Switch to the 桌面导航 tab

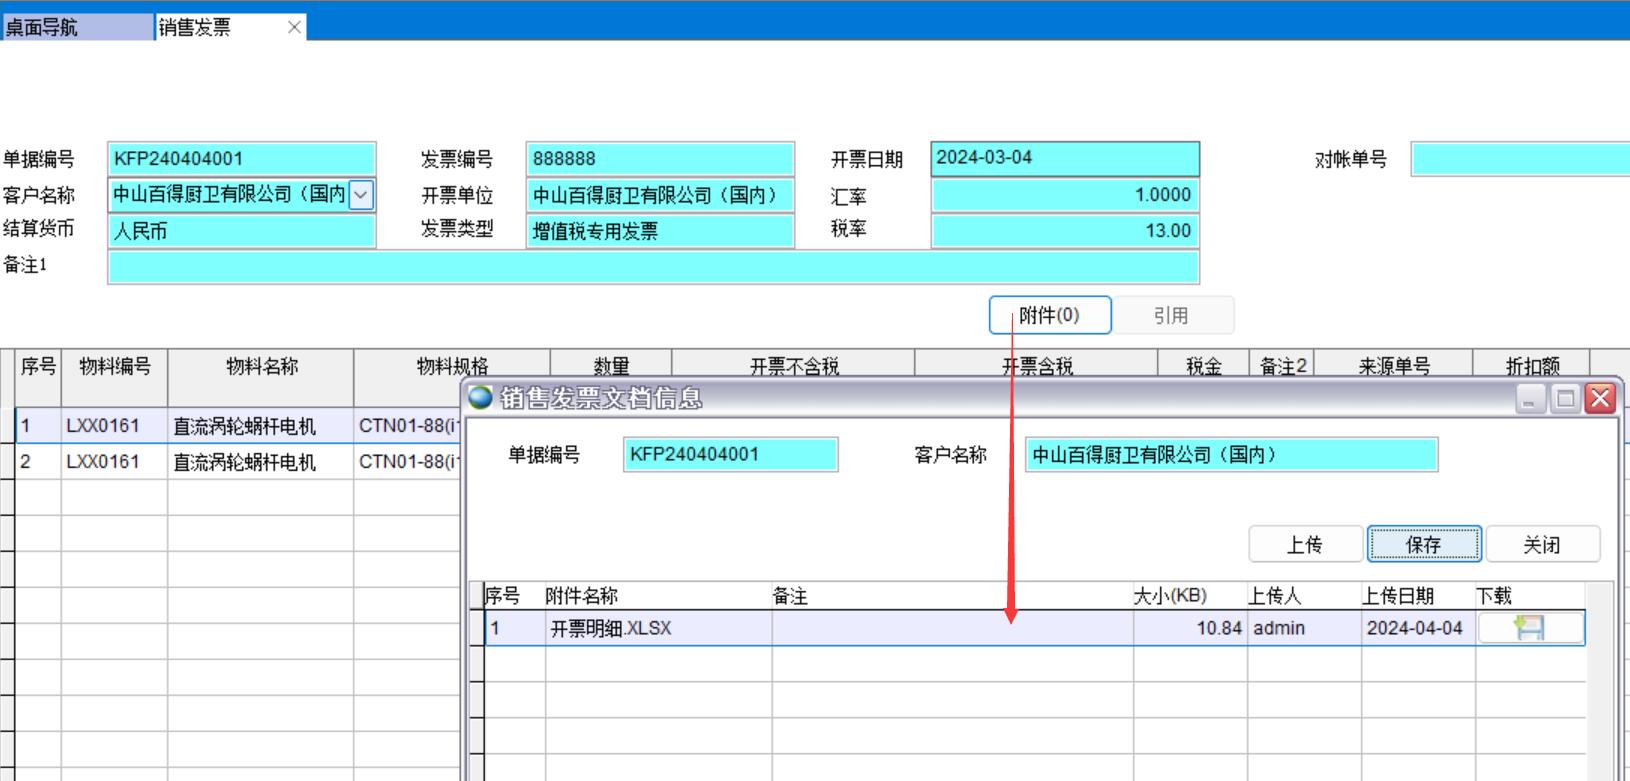pyautogui.click(x=76, y=27)
